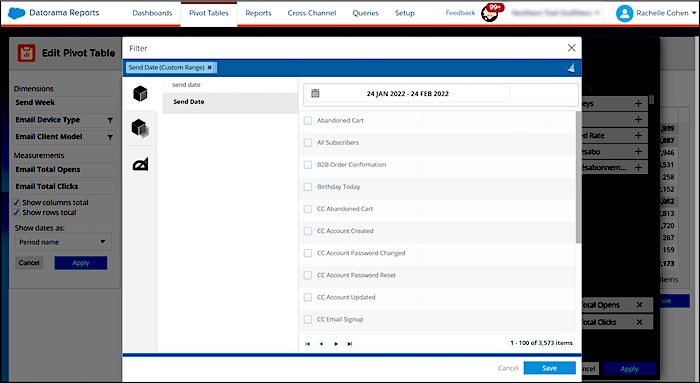The width and height of the screenshot is (700, 383).
Task: Click the Salesforce cloud logo
Action: click(x=17, y=13)
